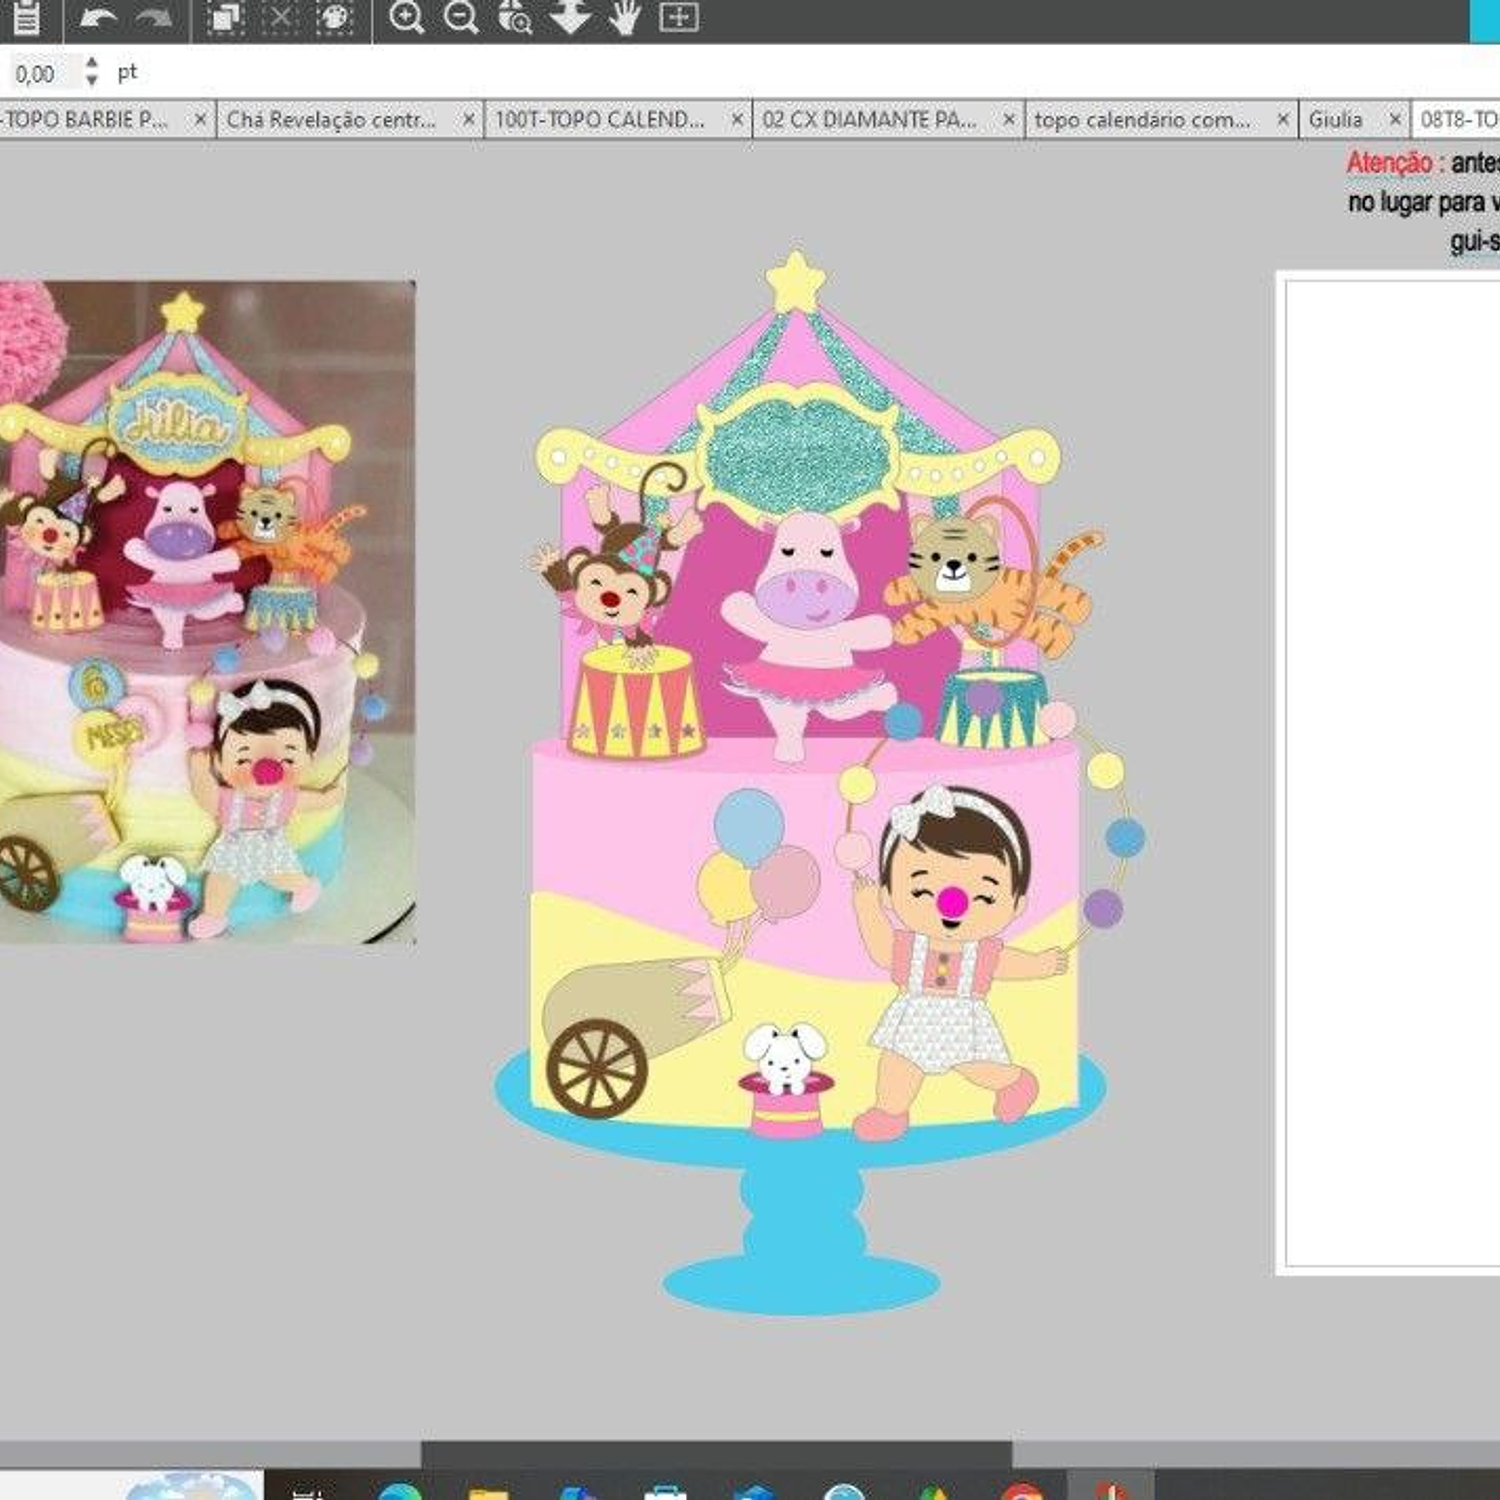1500x1500 pixels.
Task: Zoom in with the magnifier plus
Action: 406,17
